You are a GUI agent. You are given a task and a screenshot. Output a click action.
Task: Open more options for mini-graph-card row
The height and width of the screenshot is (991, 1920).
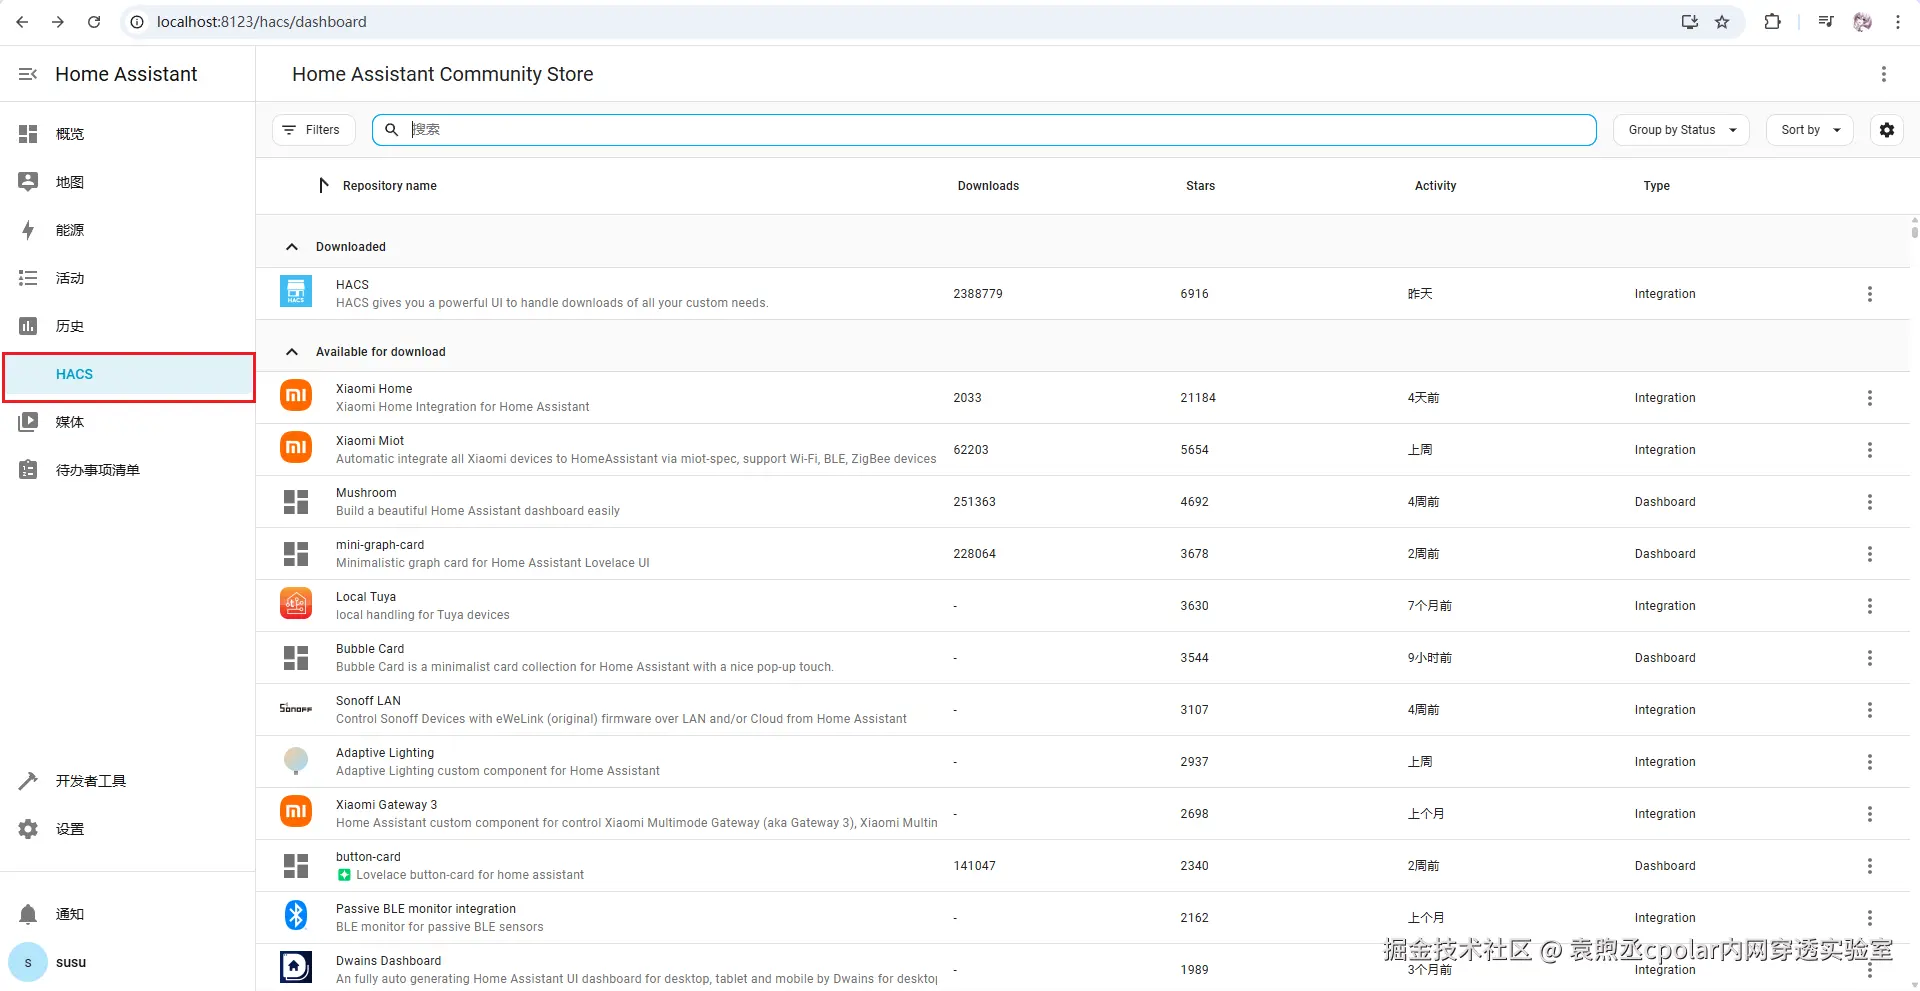tap(1870, 554)
